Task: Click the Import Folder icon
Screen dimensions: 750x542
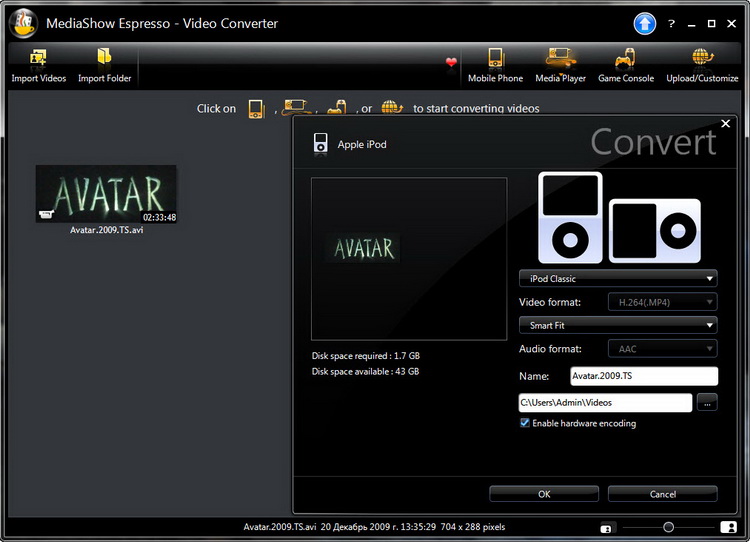Action: click(104, 58)
